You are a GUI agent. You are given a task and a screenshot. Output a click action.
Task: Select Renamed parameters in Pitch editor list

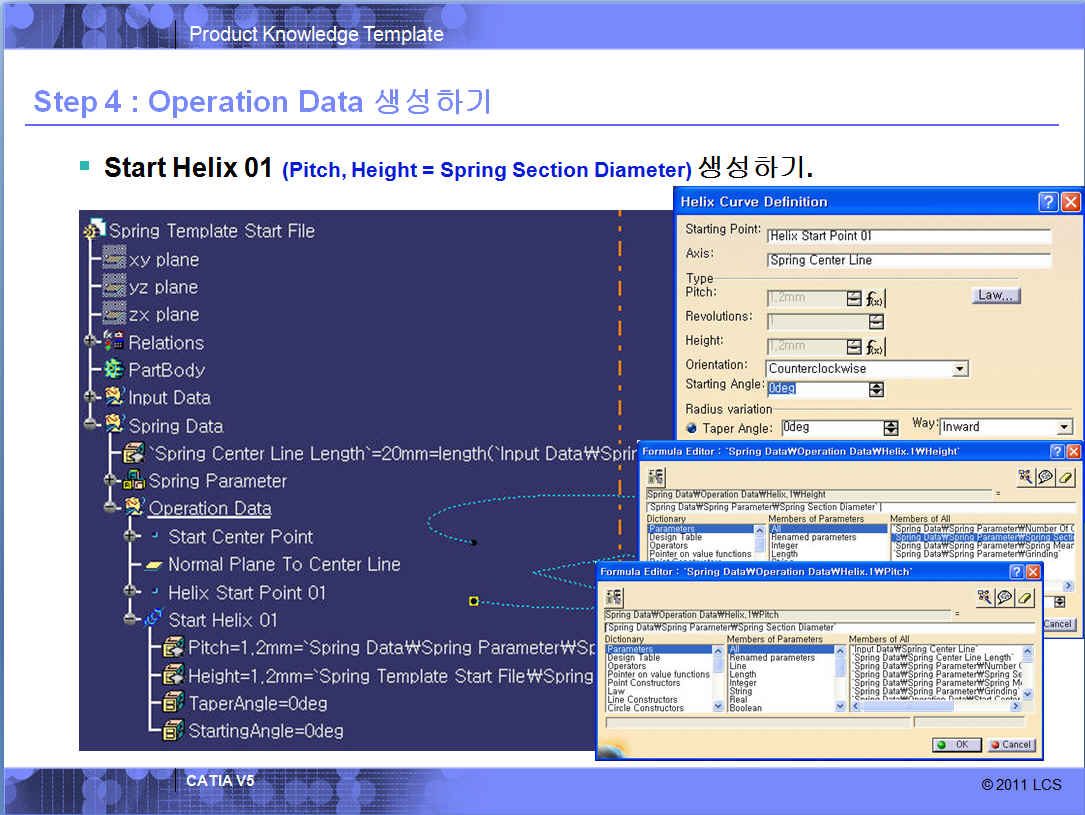point(769,658)
